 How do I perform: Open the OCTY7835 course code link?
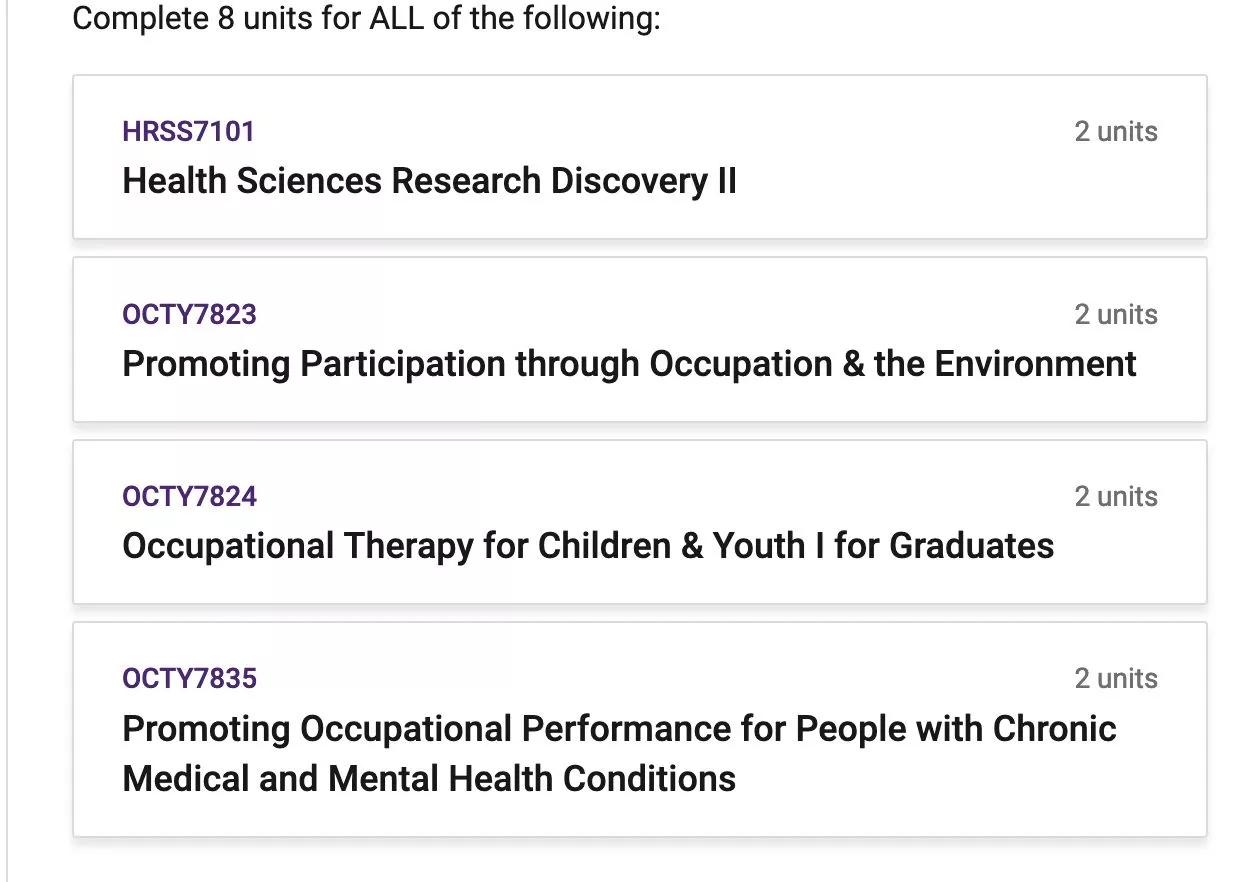click(x=189, y=678)
